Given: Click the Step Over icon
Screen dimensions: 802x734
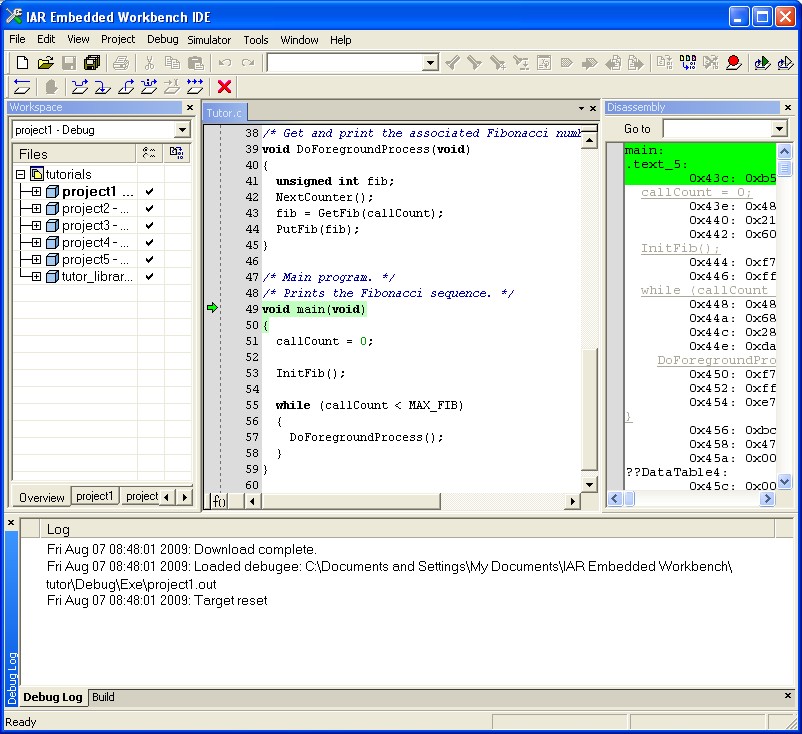Looking at the screenshot, I should point(79,86).
